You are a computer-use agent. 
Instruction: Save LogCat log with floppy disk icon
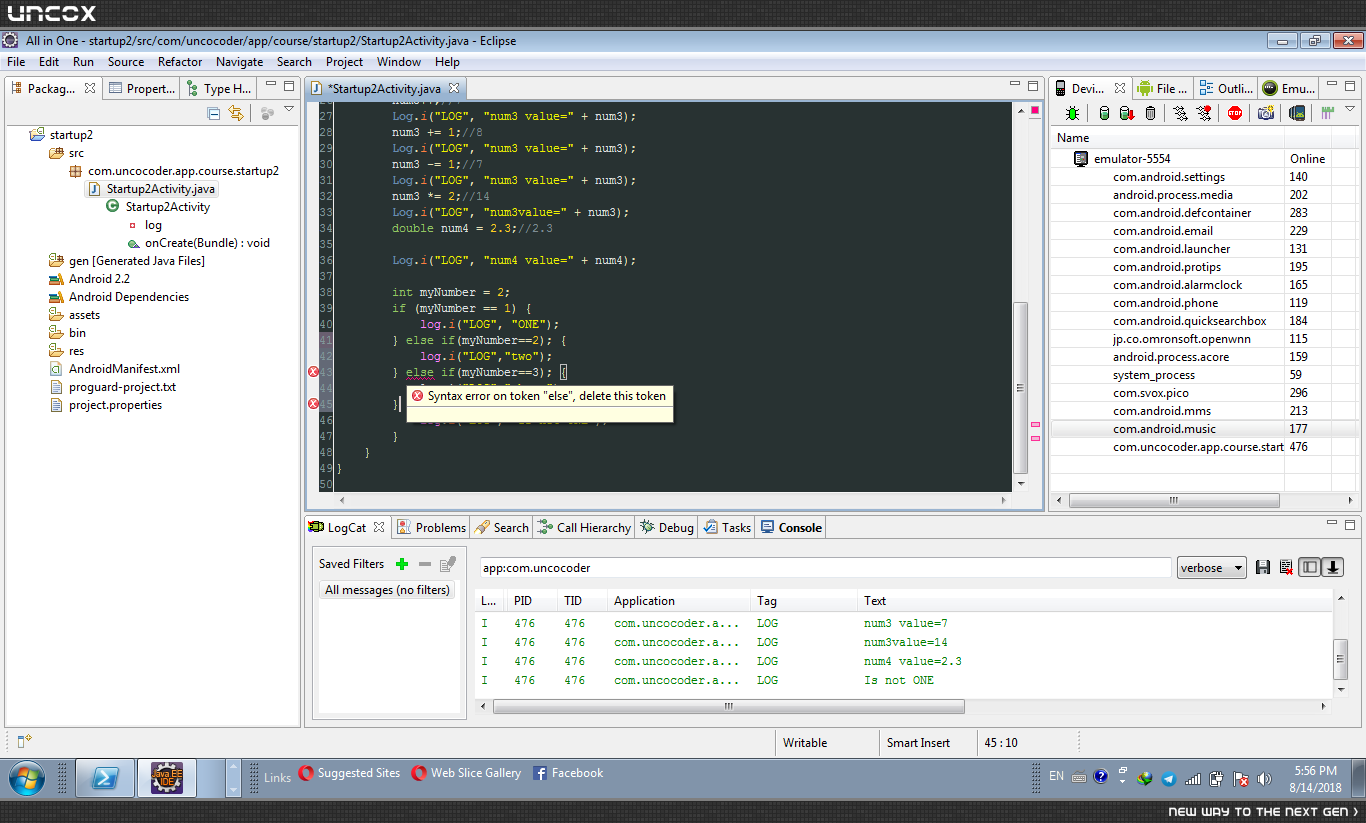(x=1263, y=568)
